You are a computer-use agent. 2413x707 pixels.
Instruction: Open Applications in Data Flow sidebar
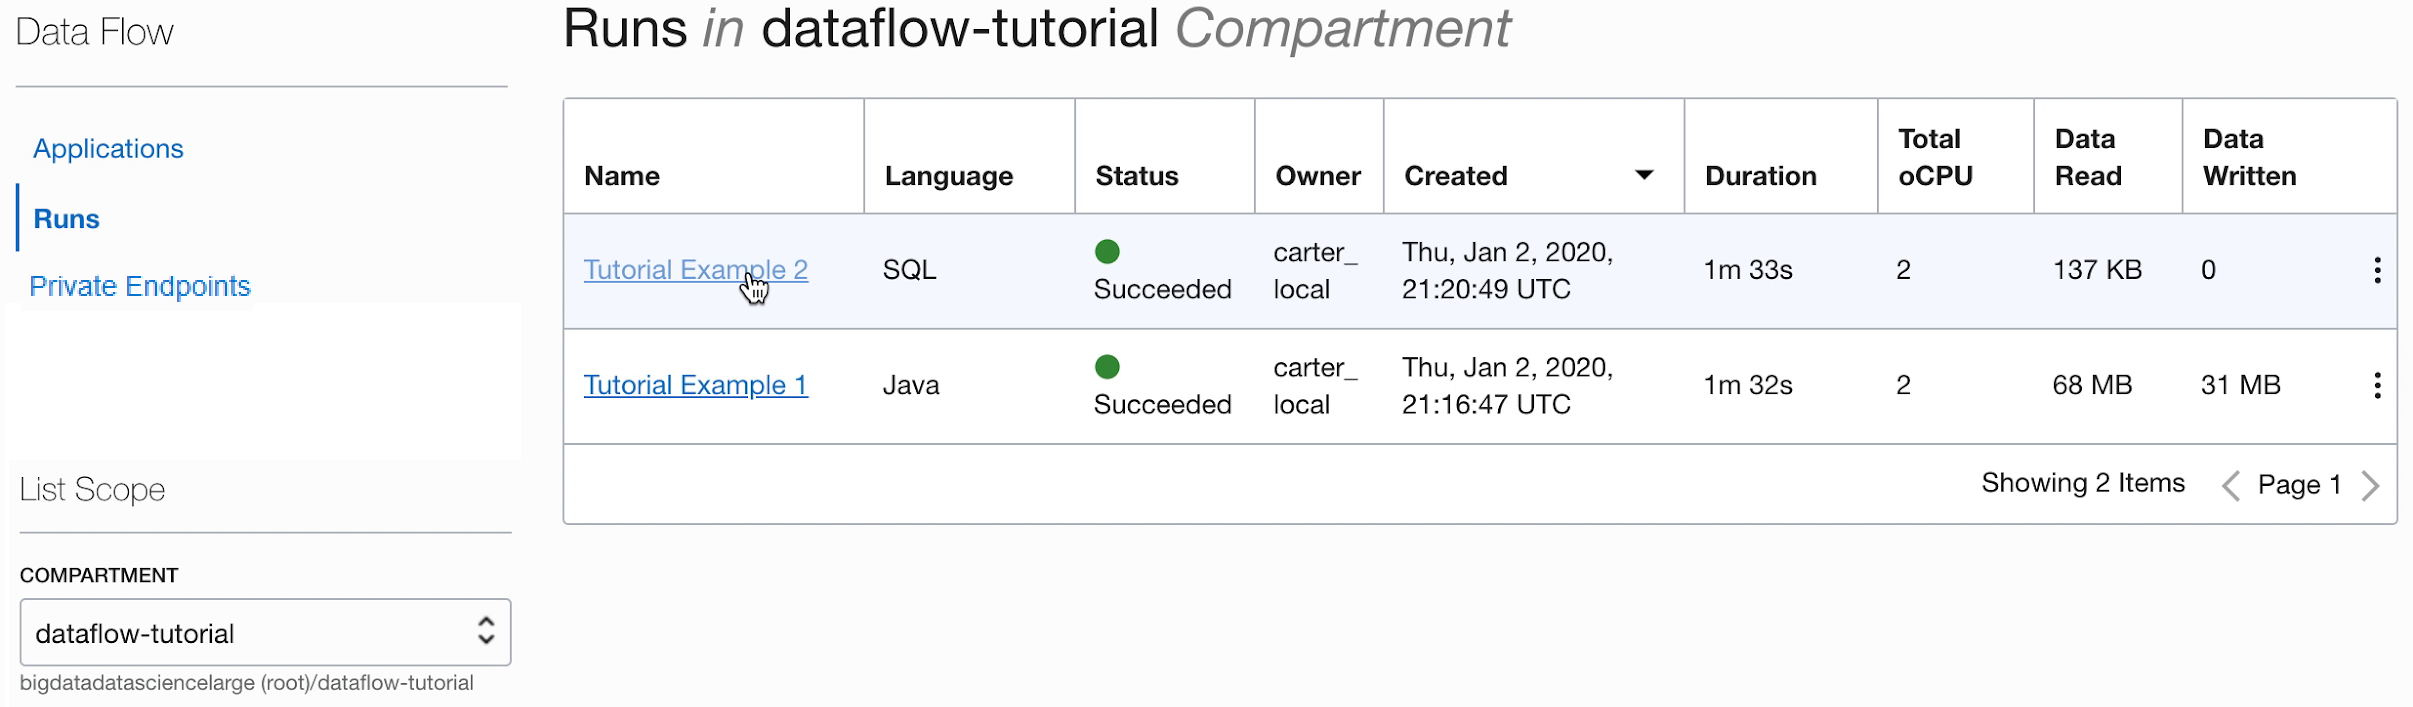coord(108,149)
